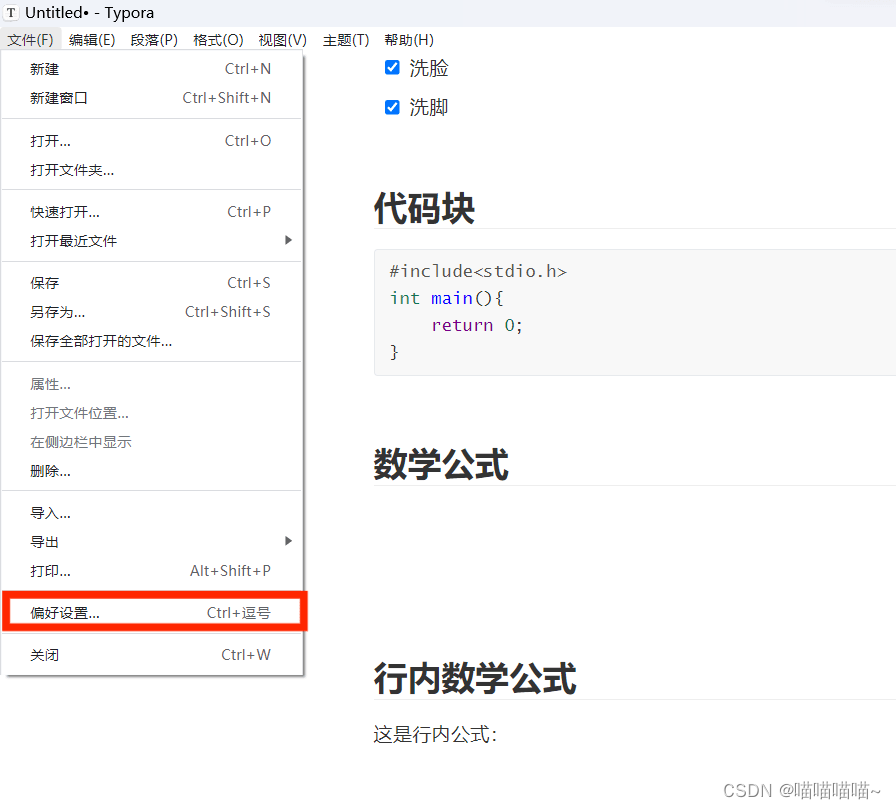Click the 洗脚 task text

429,107
